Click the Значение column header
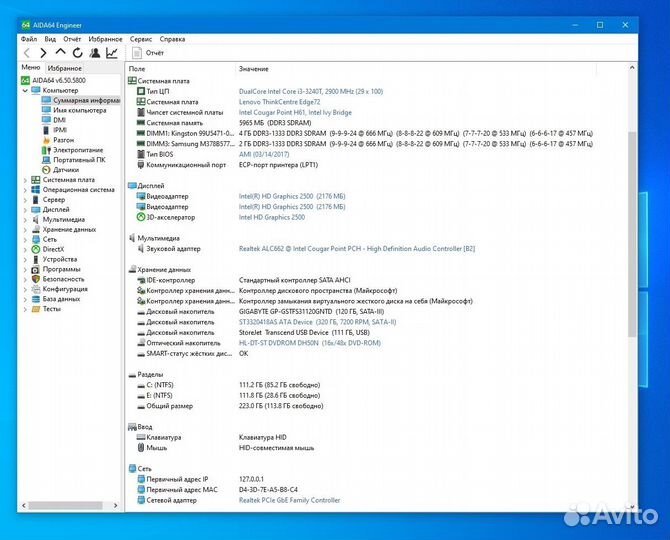This screenshot has width=670, height=540. [253, 69]
